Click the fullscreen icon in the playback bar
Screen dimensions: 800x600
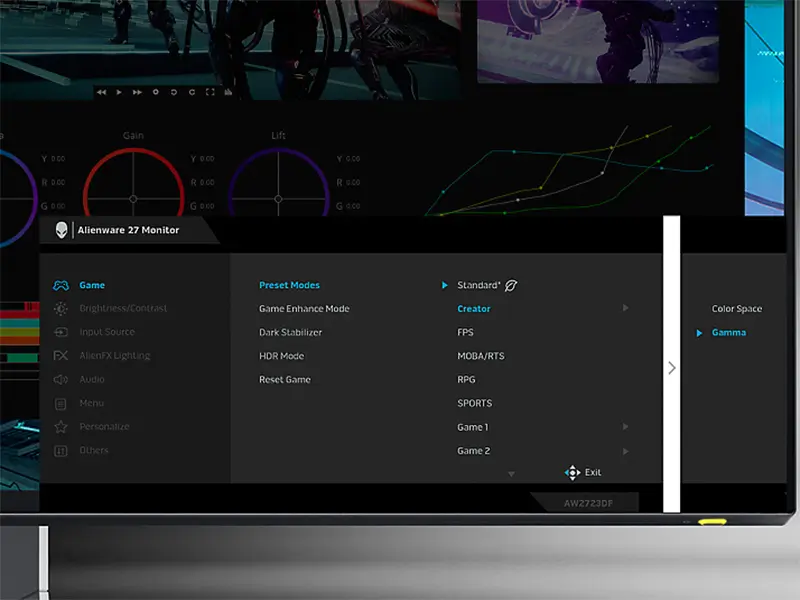[x=209, y=92]
